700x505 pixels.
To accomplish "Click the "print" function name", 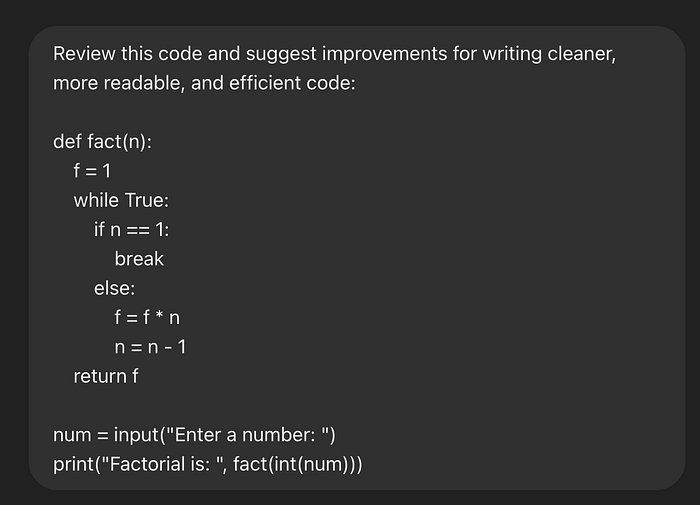I will tap(73, 465).
